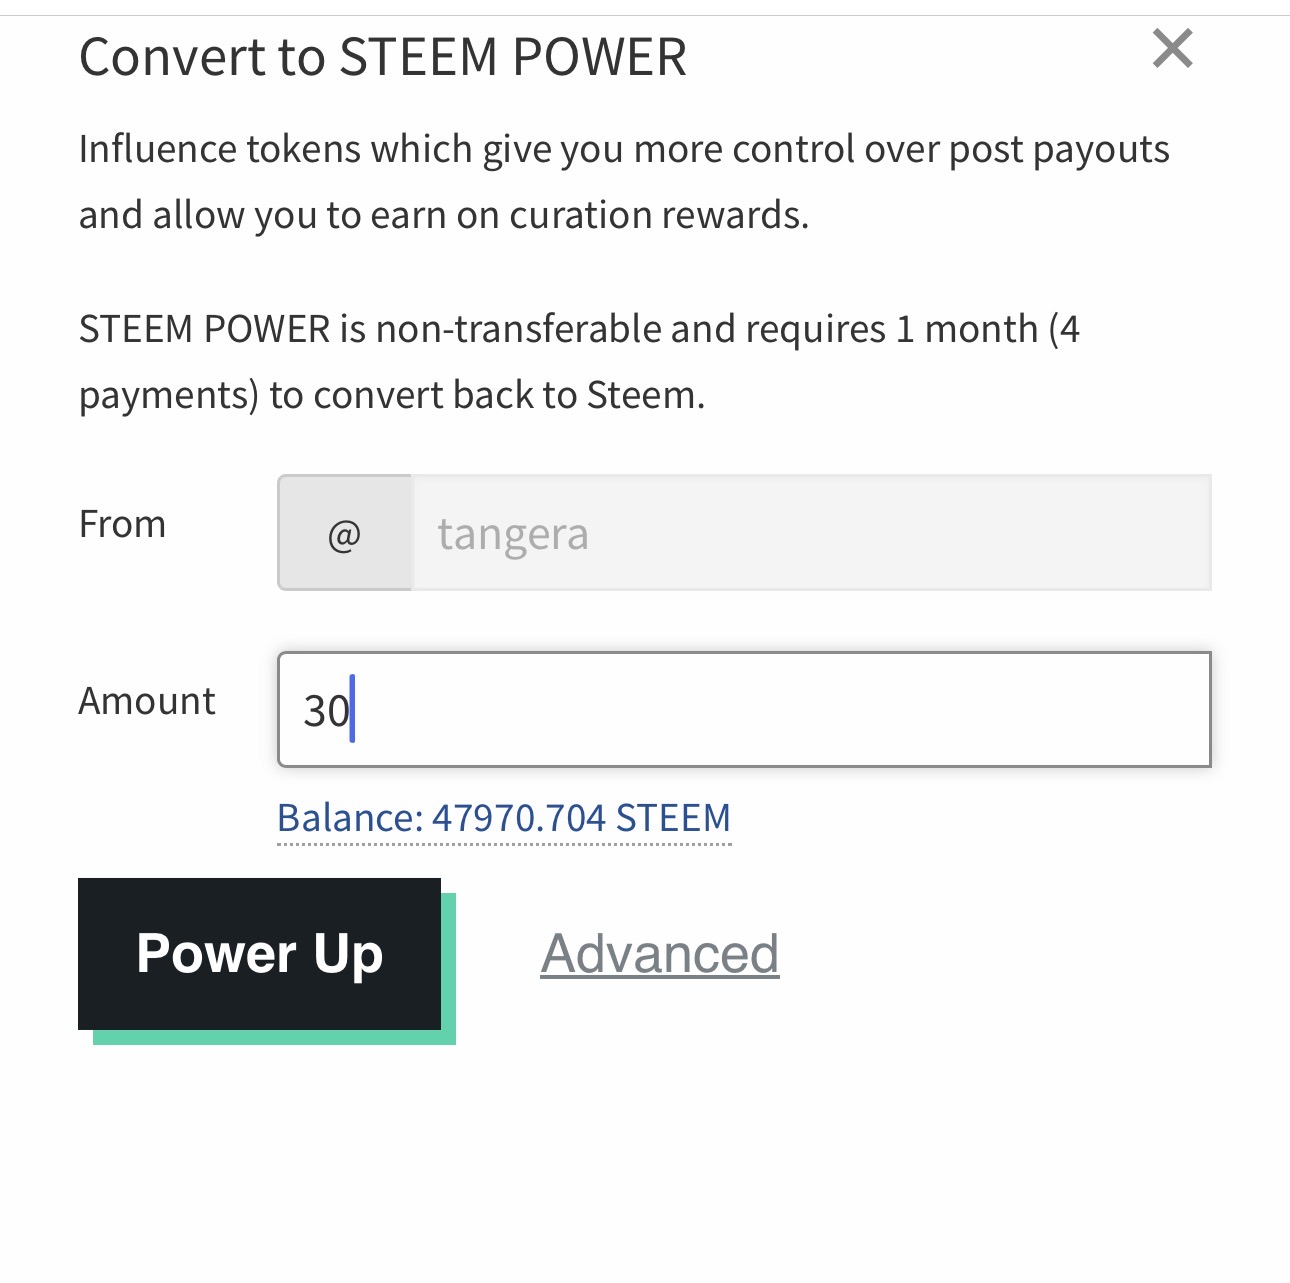This screenshot has height=1283, width=1290.
Task: Click the word "requires" in the note
Action: pos(815,329)
